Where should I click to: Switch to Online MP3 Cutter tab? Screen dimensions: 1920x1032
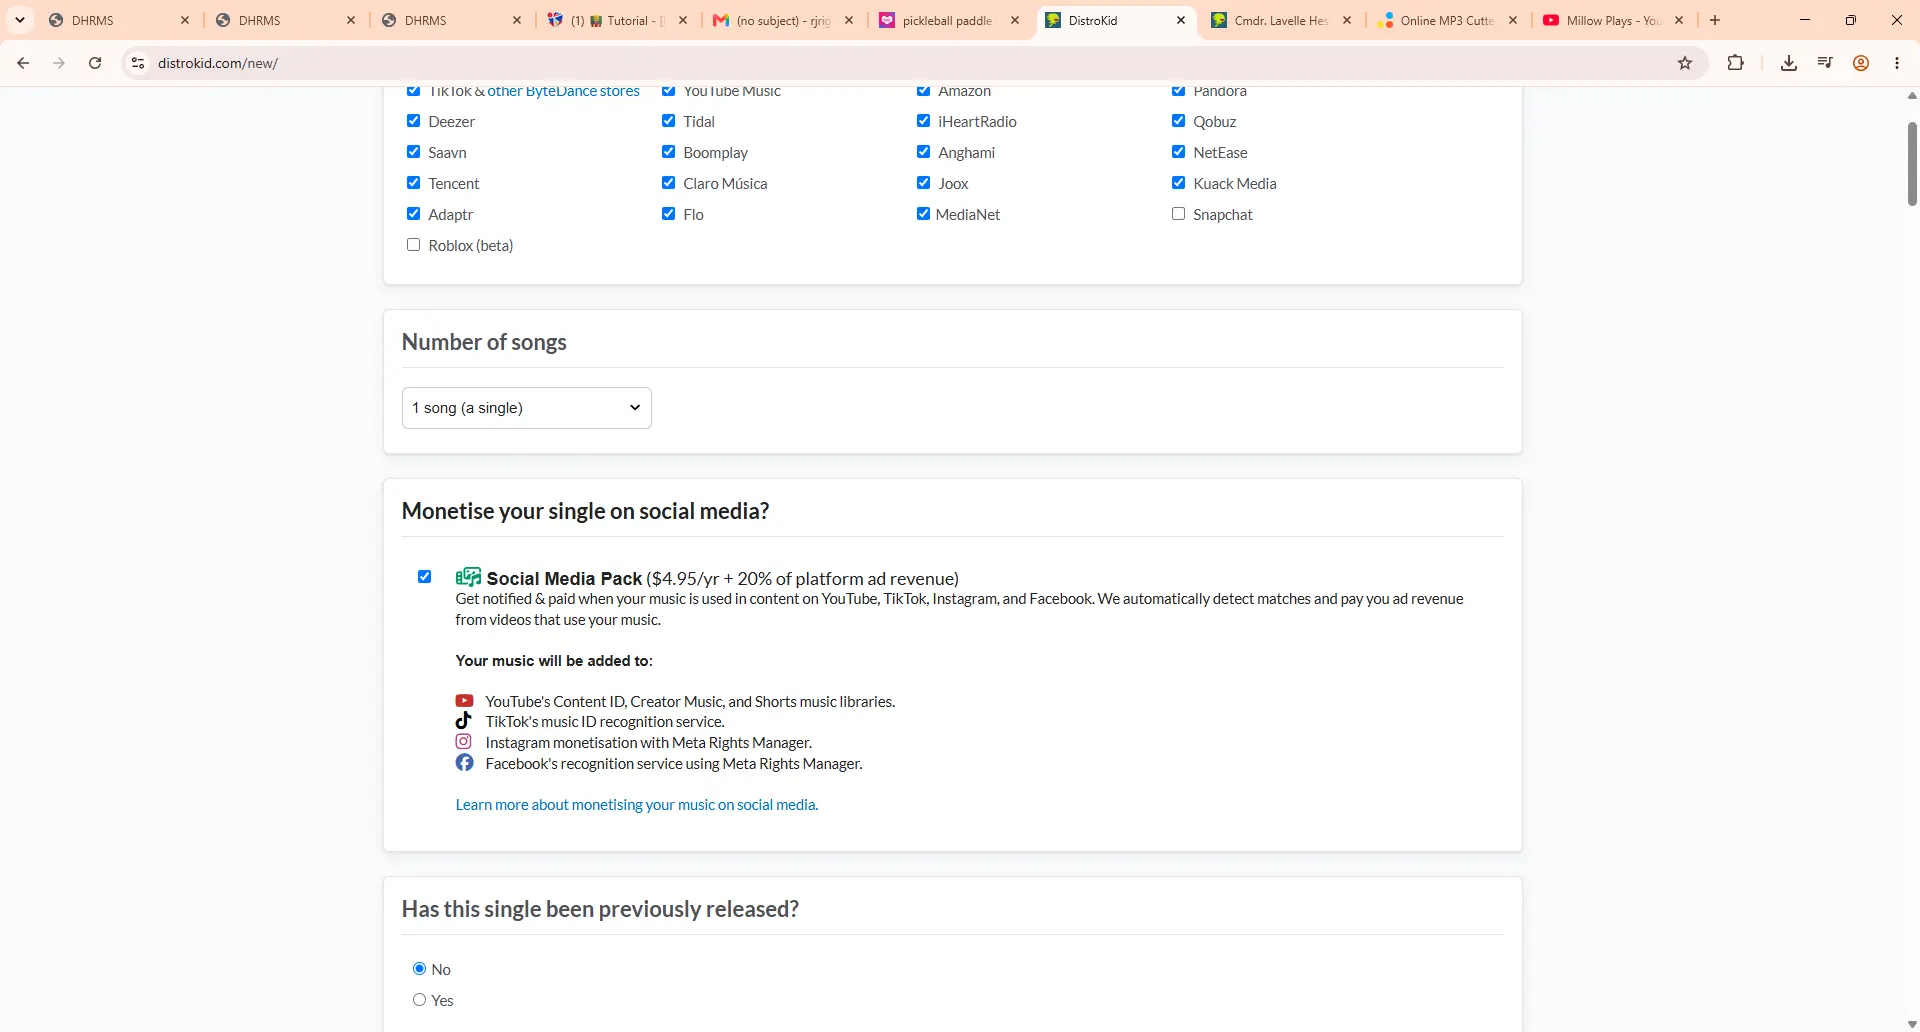(1447, 20)
